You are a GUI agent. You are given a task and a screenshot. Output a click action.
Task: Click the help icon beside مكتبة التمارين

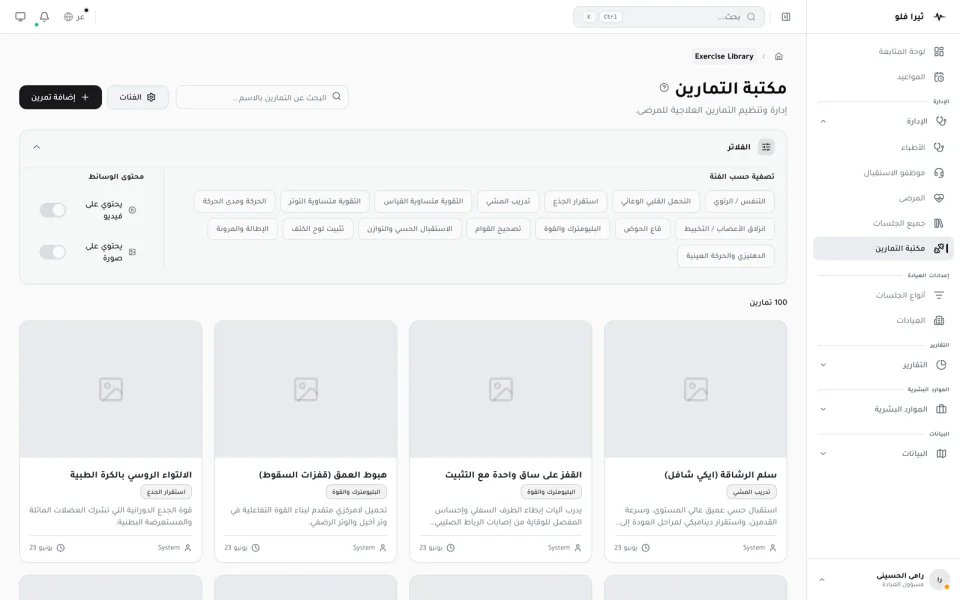coord(664,88)
